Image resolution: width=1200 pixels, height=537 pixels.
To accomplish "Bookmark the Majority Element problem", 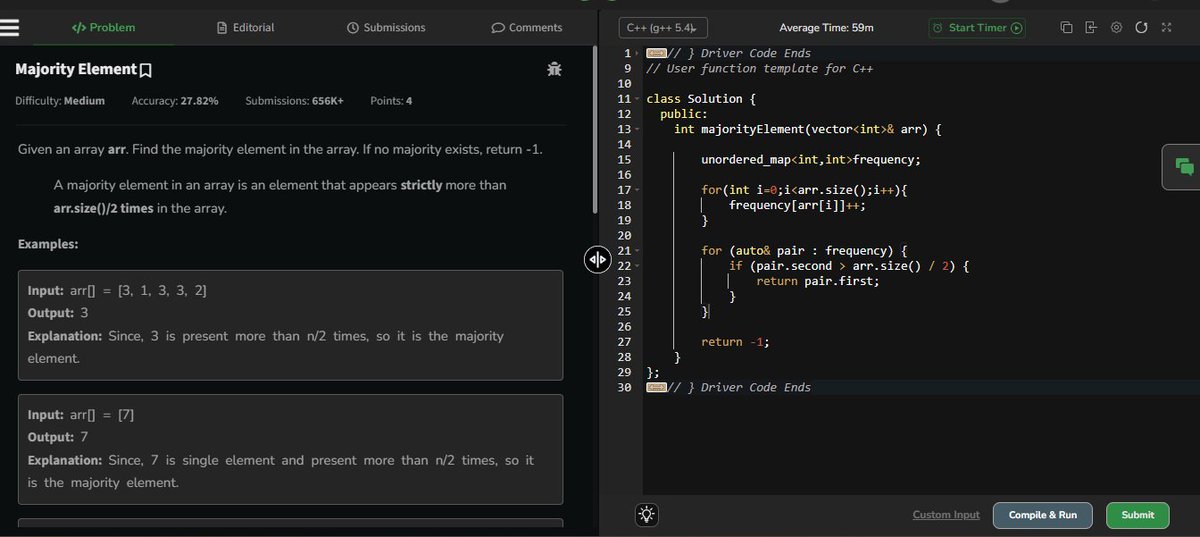I will point(146,70).
